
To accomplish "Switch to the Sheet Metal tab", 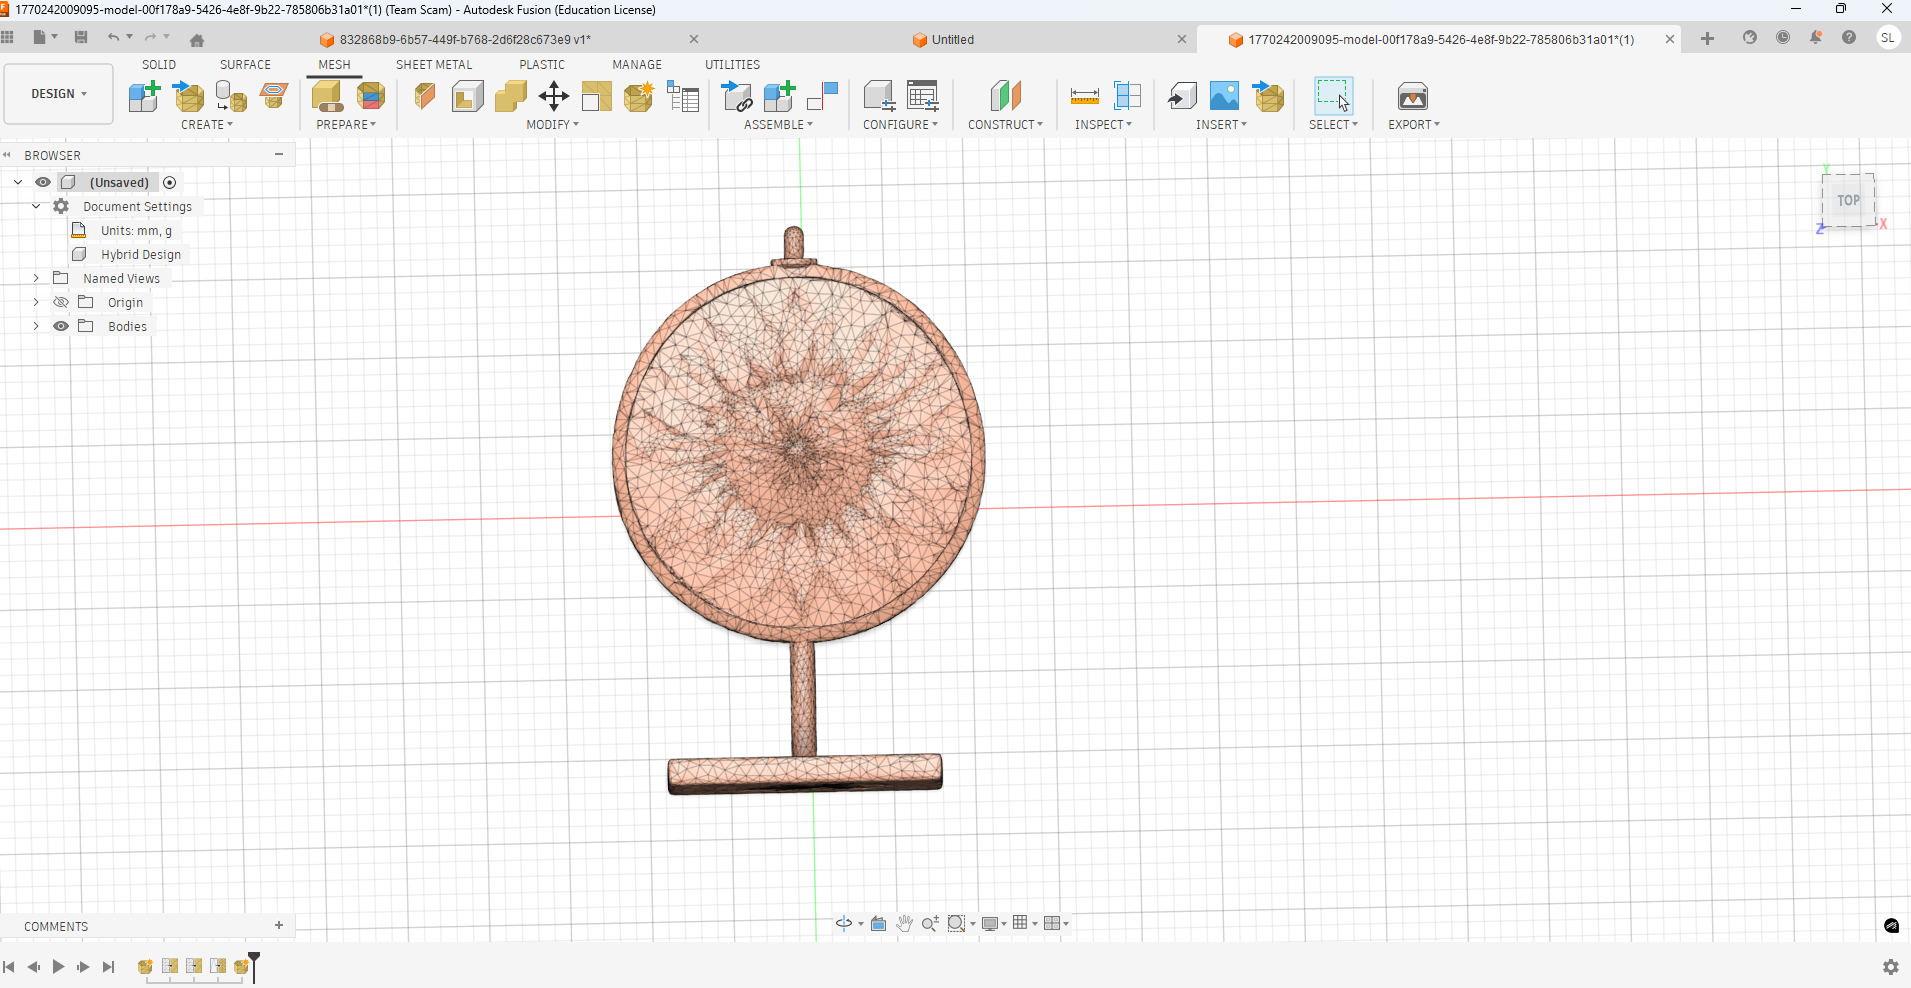I will coord(434,64).
